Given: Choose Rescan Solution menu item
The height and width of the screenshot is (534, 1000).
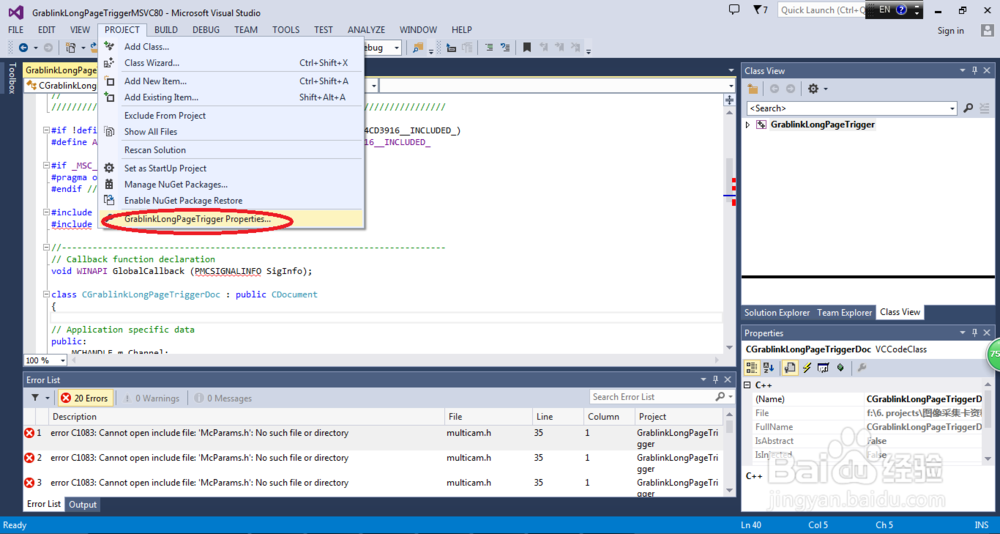Looking at the screenshot, I should pos(231,150).
